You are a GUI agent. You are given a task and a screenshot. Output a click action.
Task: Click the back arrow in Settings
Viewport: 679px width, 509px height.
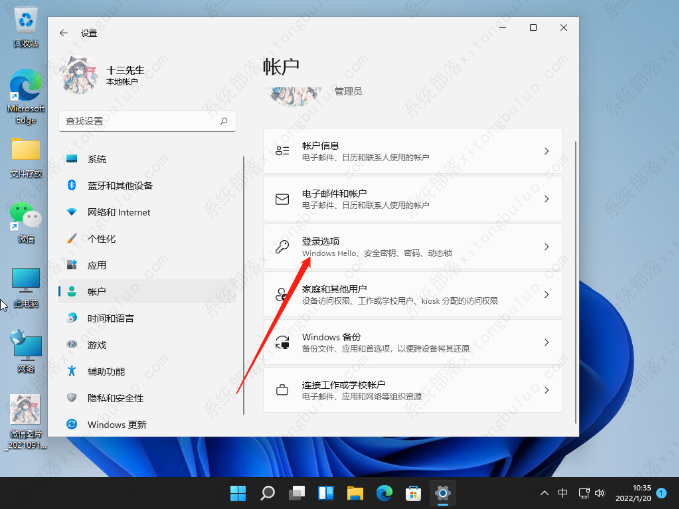64,33
